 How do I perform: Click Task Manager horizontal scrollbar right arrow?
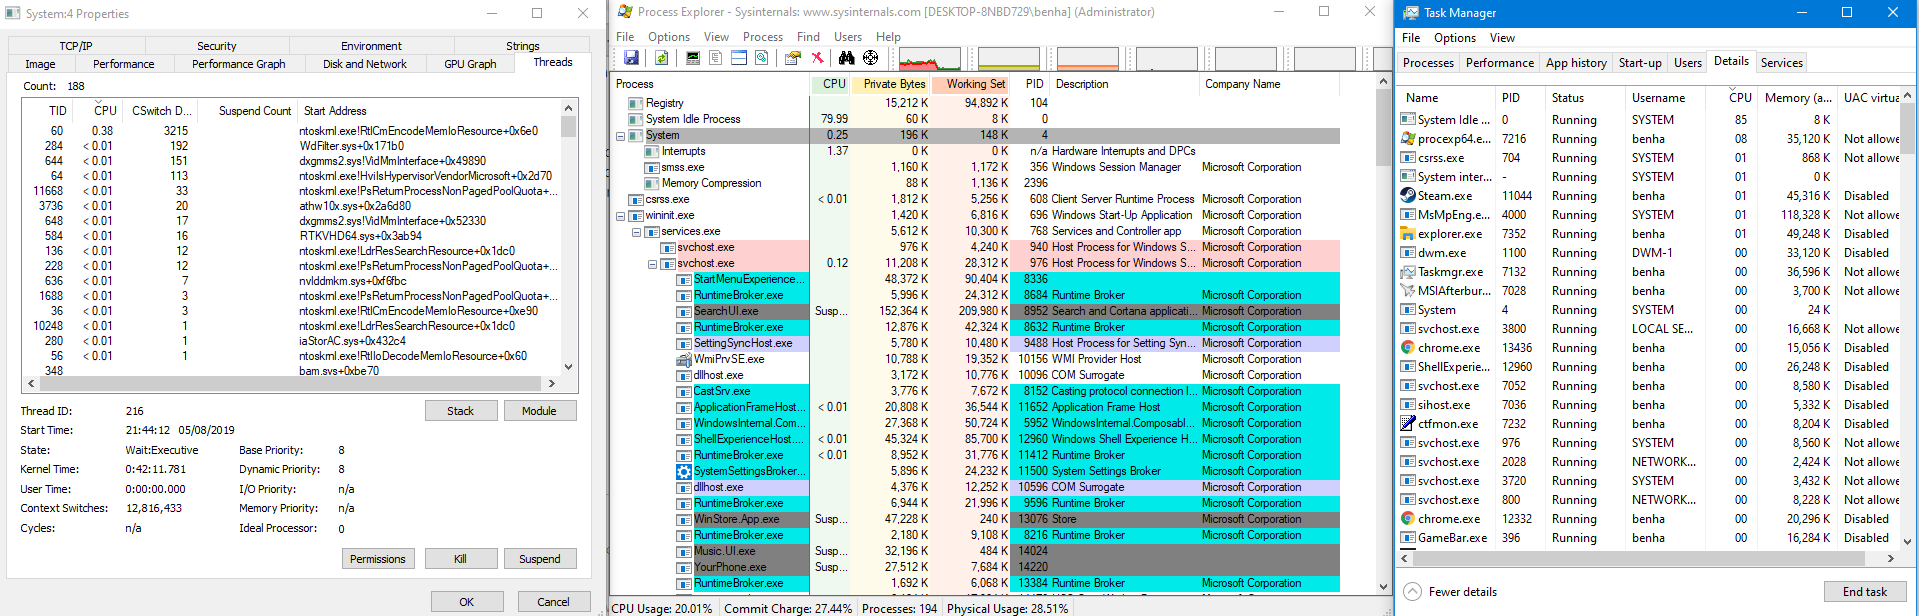pos(1890,559)
